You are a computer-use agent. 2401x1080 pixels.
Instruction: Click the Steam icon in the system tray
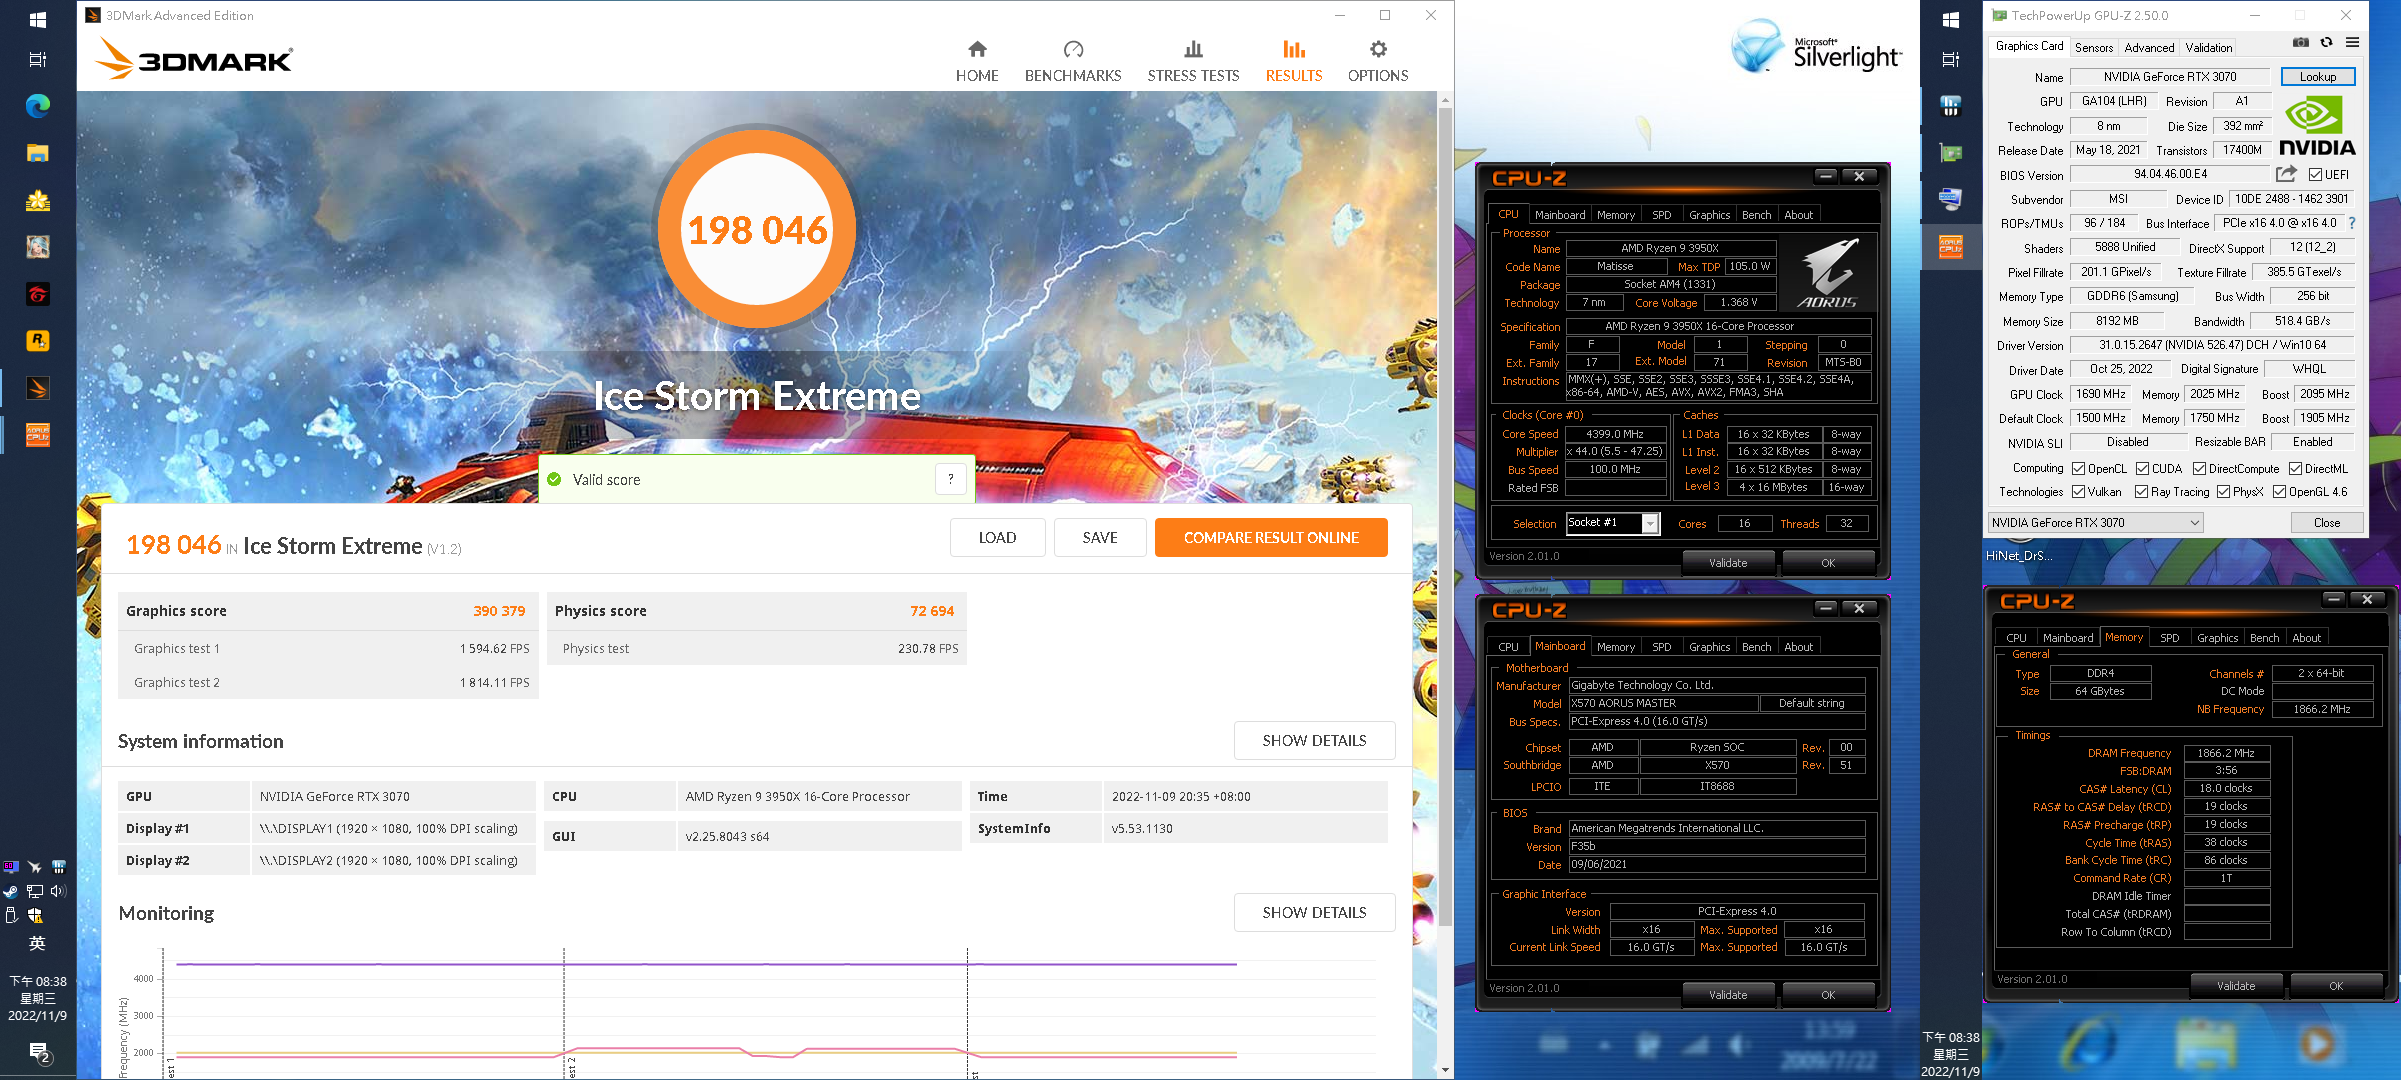[11, 891]
